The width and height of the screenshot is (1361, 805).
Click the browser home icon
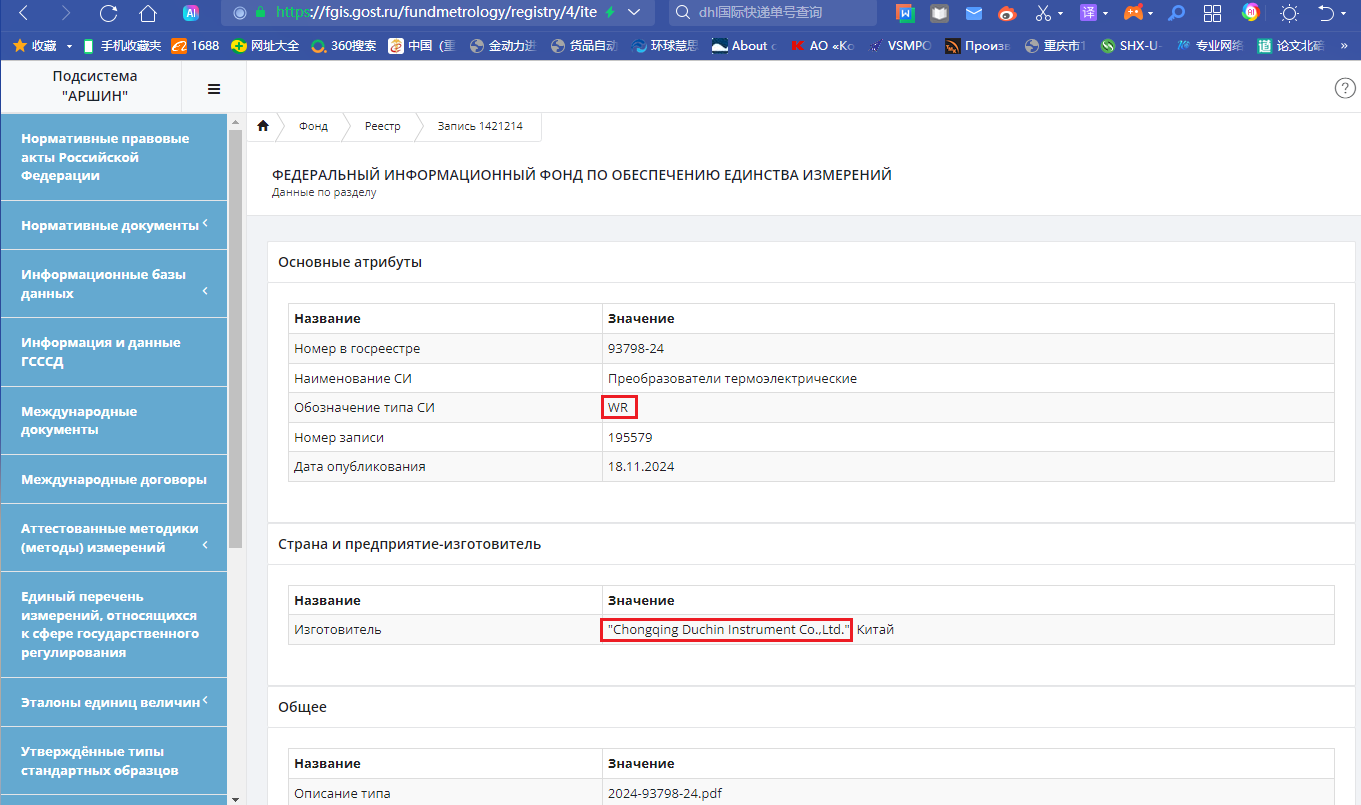148,13
